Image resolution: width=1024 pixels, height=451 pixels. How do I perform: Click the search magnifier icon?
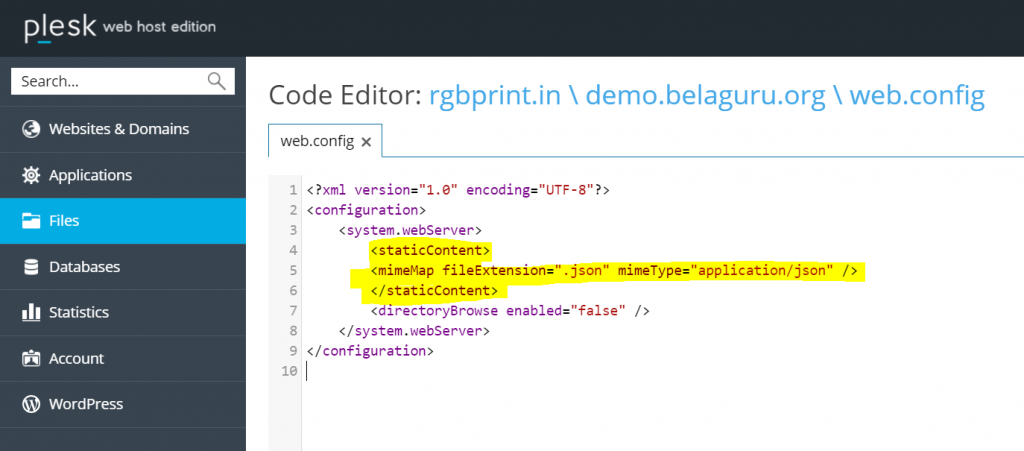coord(216,81)
